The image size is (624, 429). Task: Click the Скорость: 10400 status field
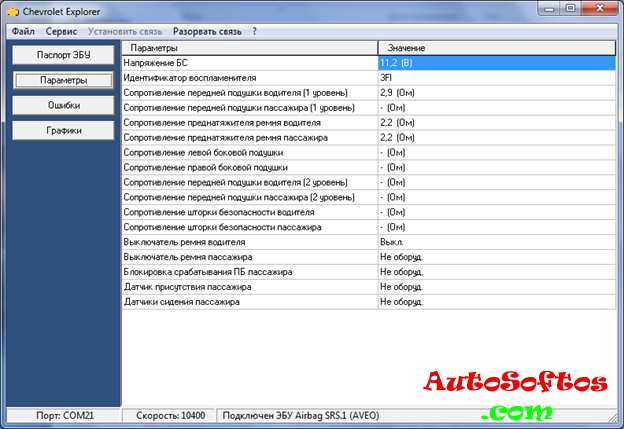point(169,415)
